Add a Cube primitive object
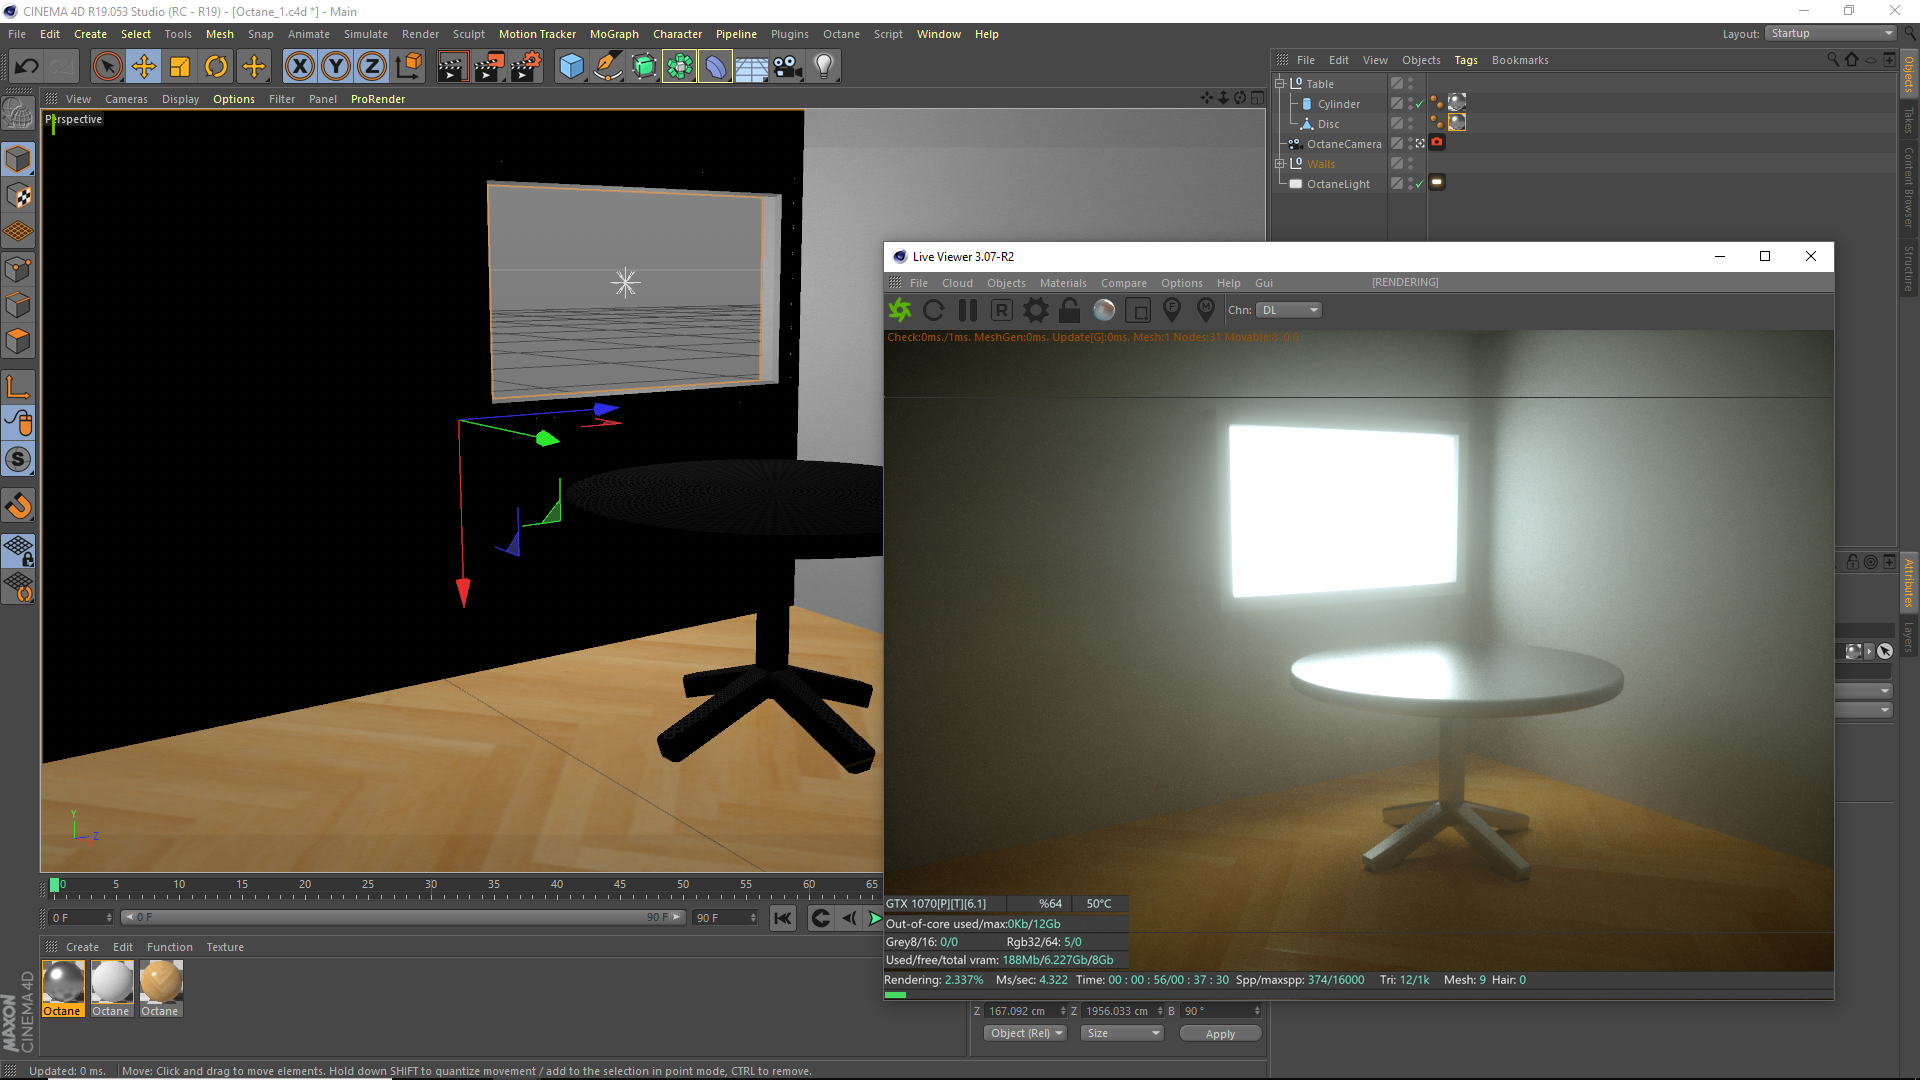The height and width of the screenshot is (1080, 1920). [571, 67]
